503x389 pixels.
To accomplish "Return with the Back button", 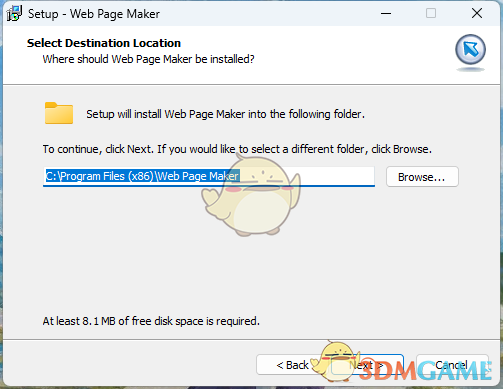I will [292, 365].
